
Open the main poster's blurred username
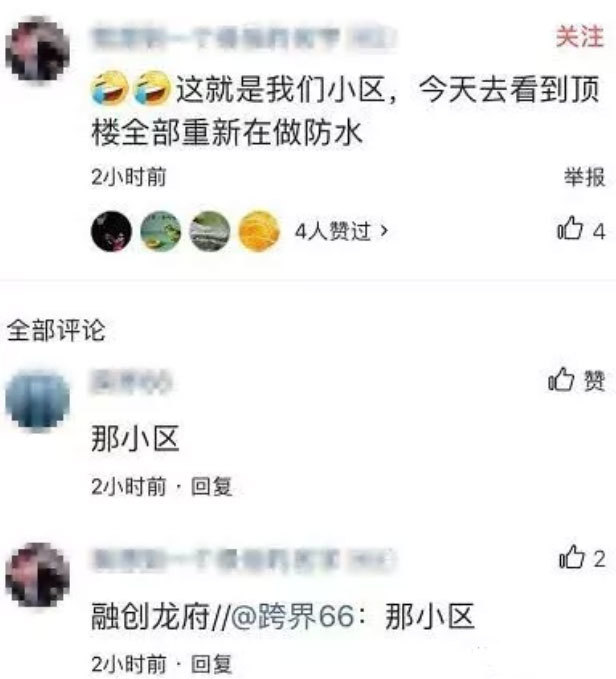243,38
